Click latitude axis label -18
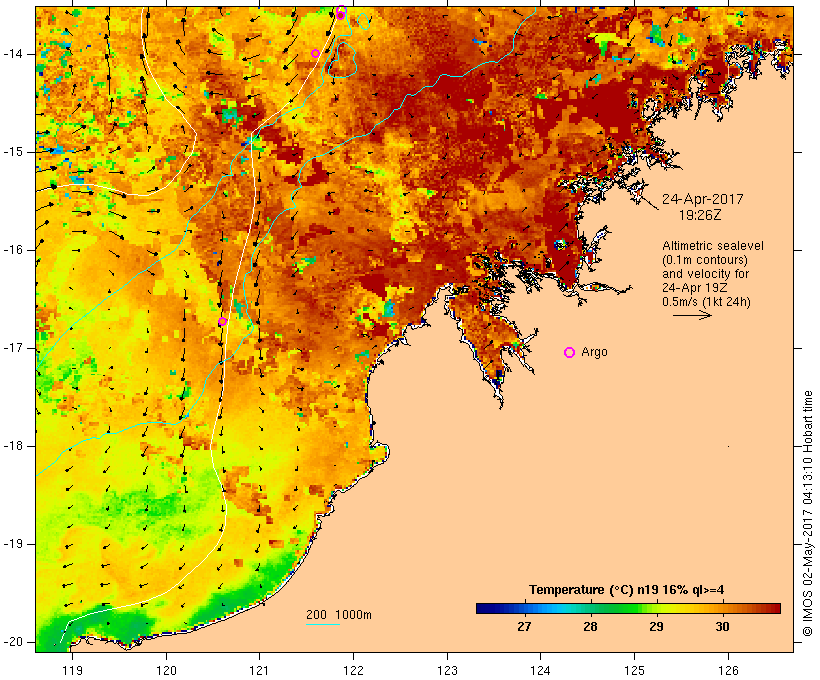820x680 pixels. point(13,446)
